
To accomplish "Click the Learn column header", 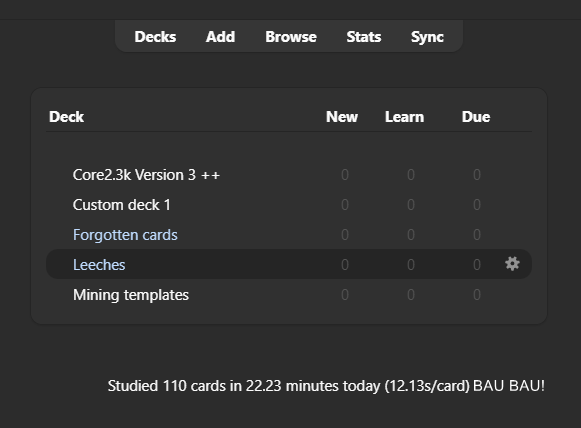I will (404, 117).
